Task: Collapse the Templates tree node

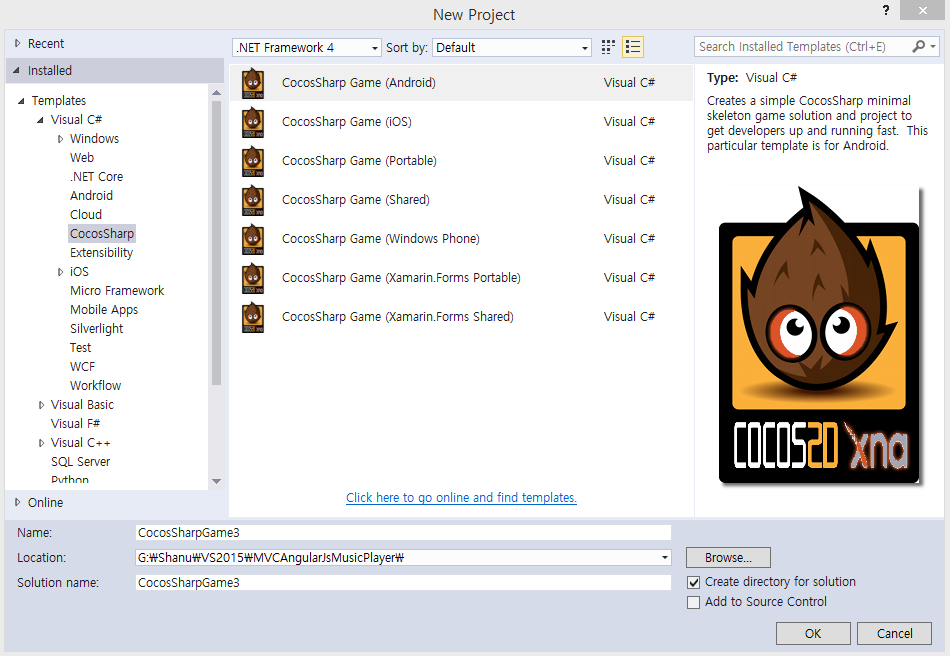Action: click(21, 101)
